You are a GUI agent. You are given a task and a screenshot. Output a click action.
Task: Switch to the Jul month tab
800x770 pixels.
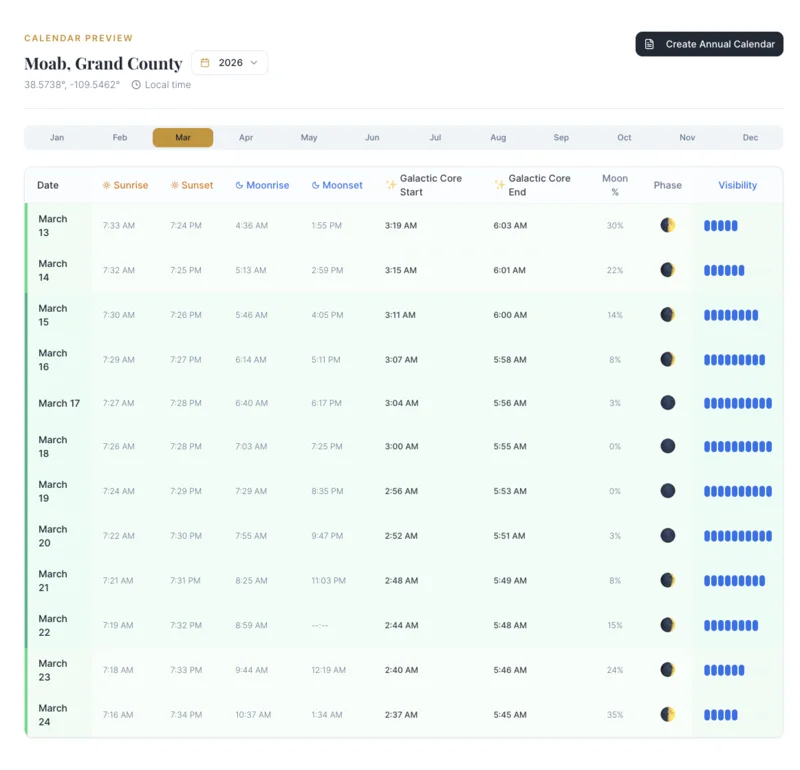(x=435, y=138)
